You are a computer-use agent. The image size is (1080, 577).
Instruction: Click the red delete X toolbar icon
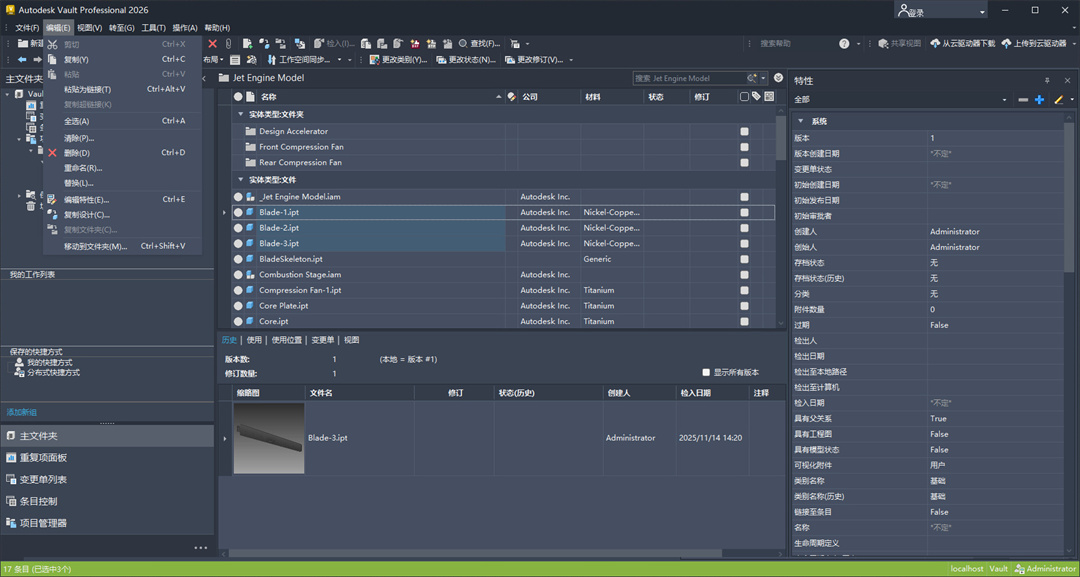[x=212, y=44]
